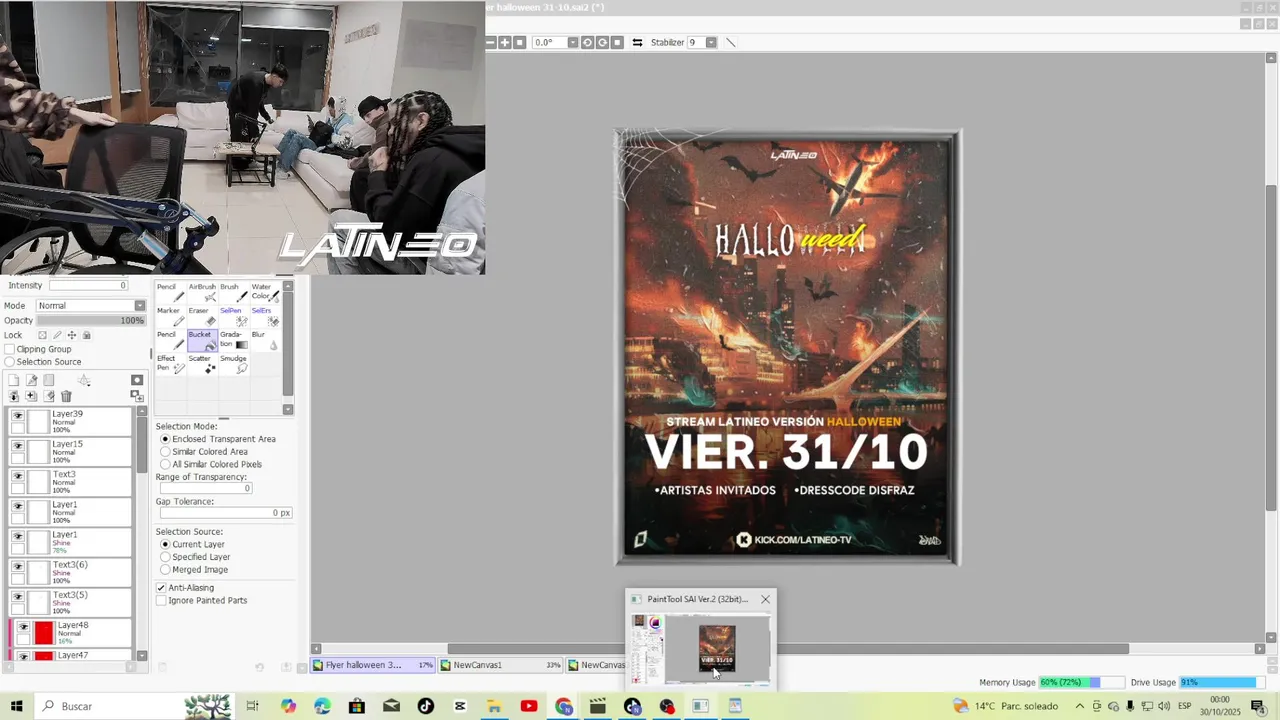Hide Layer15 with its eye icon

coord(17,446)
